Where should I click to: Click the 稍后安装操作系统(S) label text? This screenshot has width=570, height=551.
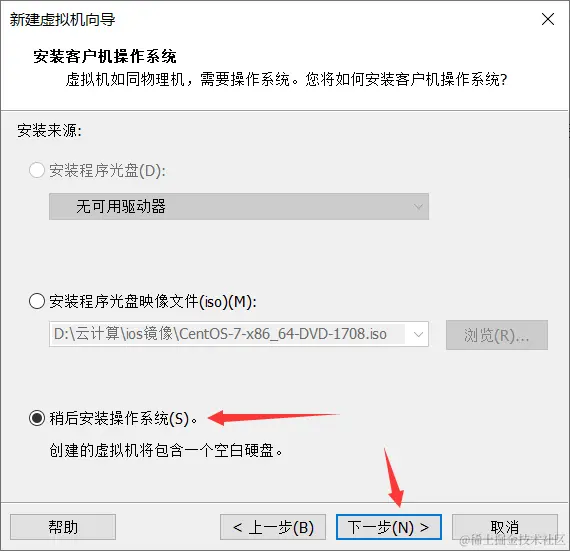pyautogui.click(x=123, y=419)
